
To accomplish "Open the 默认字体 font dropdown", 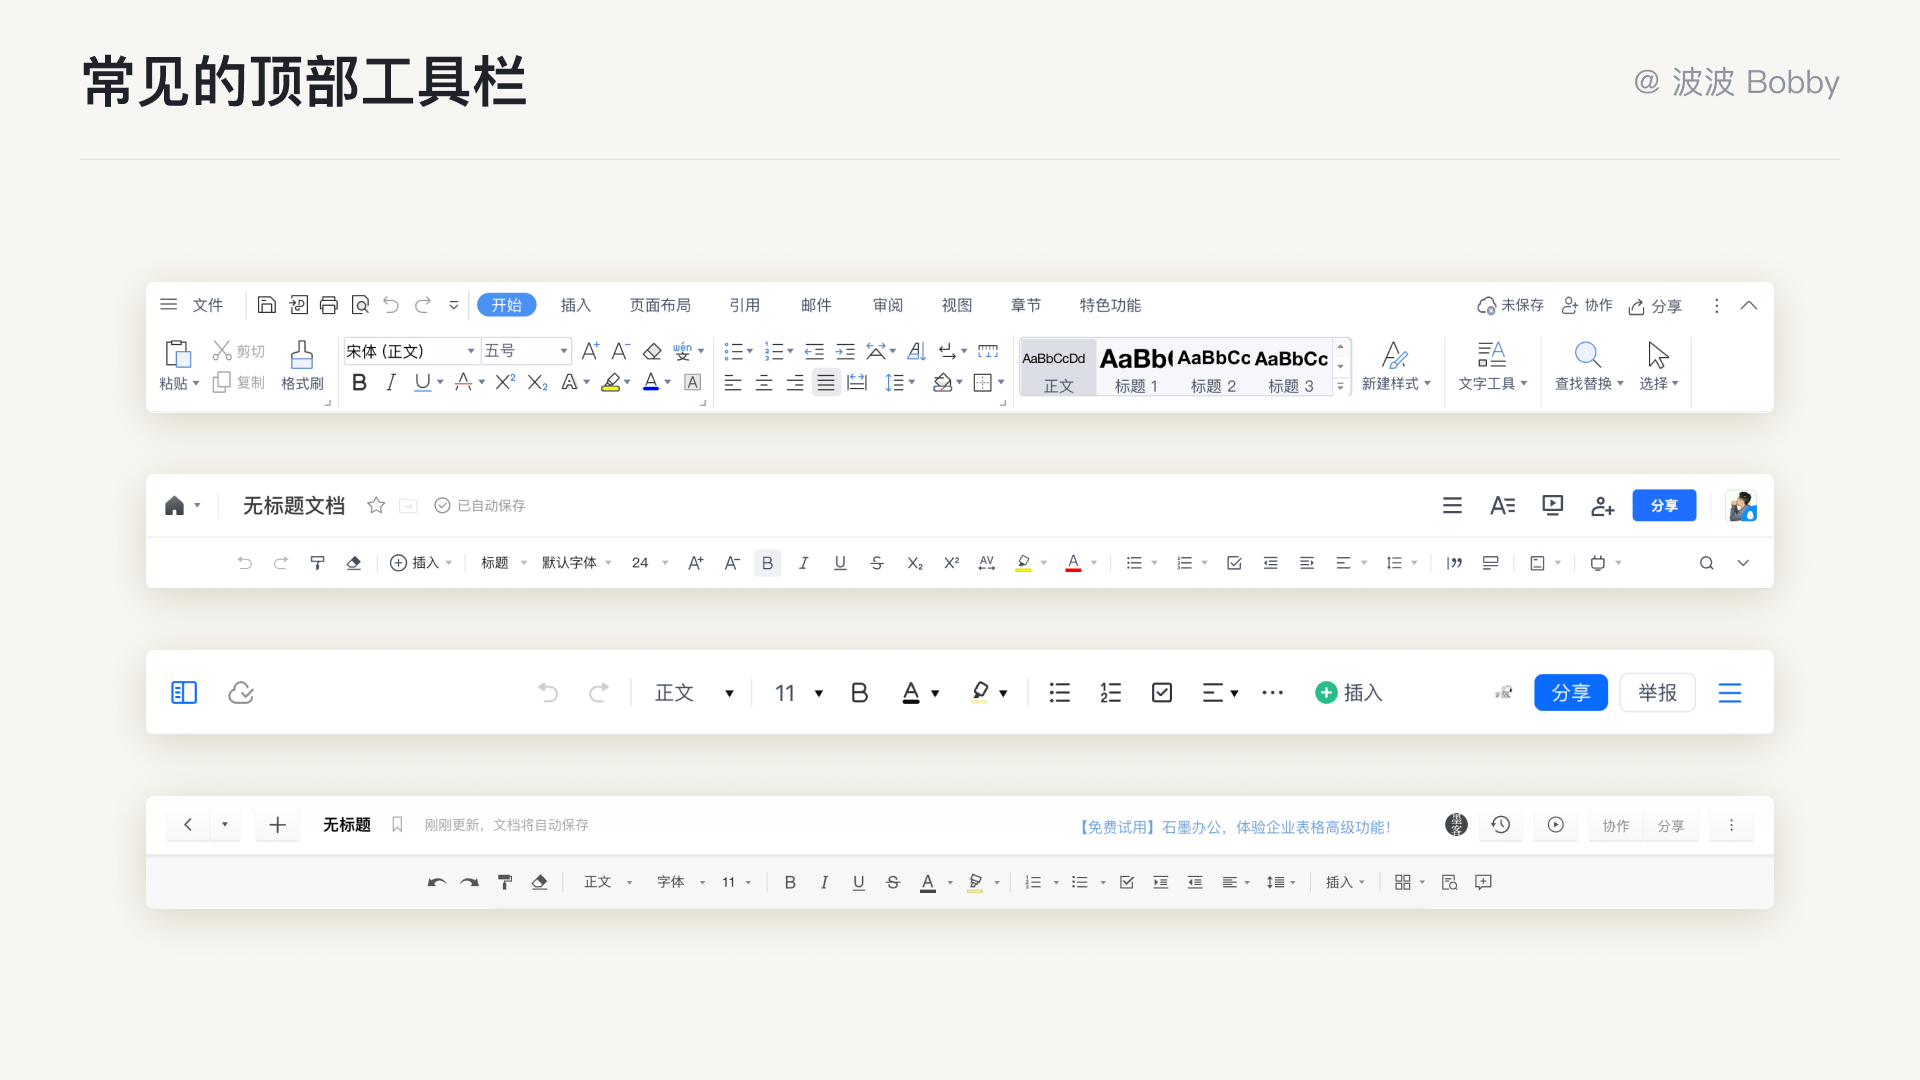I will coord(577,563).
